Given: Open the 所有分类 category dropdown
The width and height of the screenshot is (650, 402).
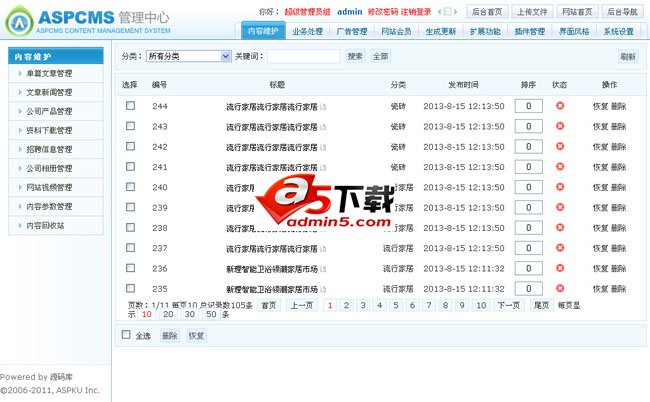Looking at the screenshot, I should pyautogui.click(x=189, y=56).
